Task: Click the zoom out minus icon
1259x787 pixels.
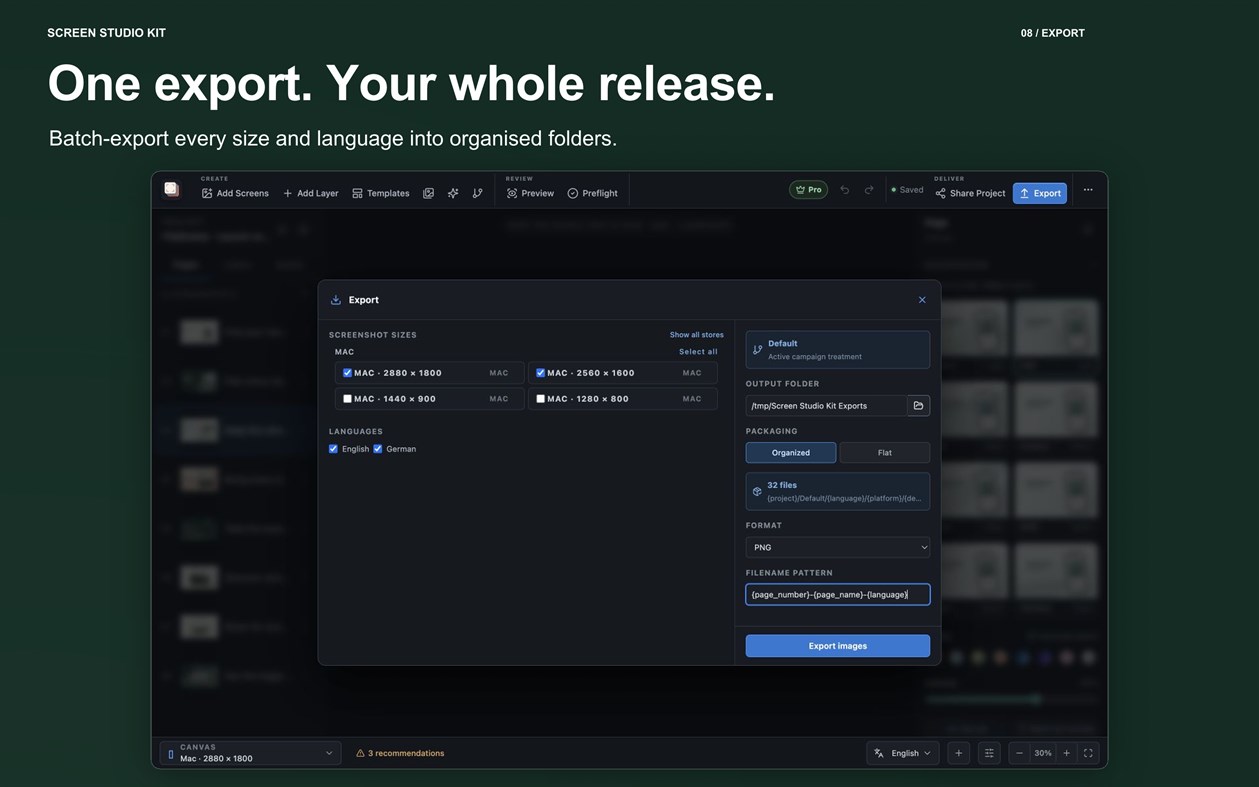Action: click(1019, 753)
